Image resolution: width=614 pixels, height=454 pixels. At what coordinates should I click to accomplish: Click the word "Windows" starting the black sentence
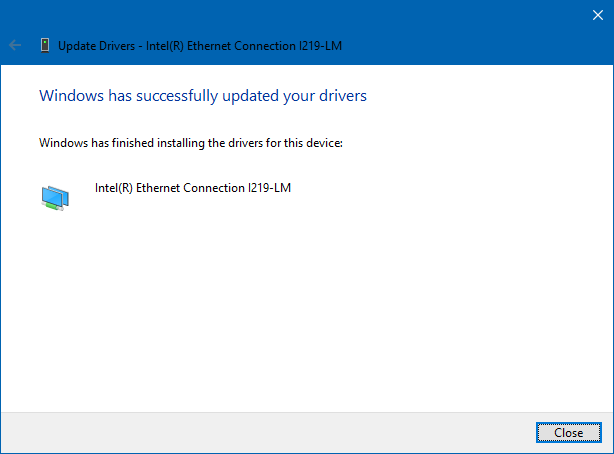point(62,143)
